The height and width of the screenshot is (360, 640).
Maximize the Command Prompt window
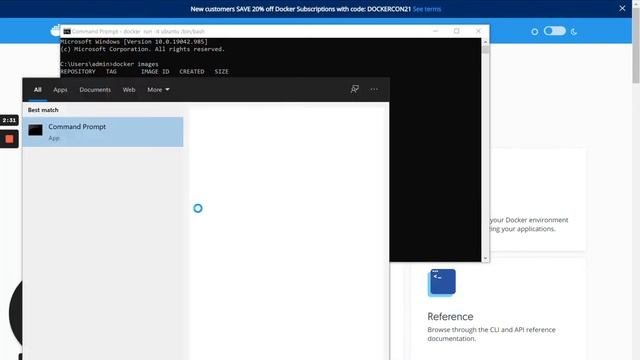point(457,31)
